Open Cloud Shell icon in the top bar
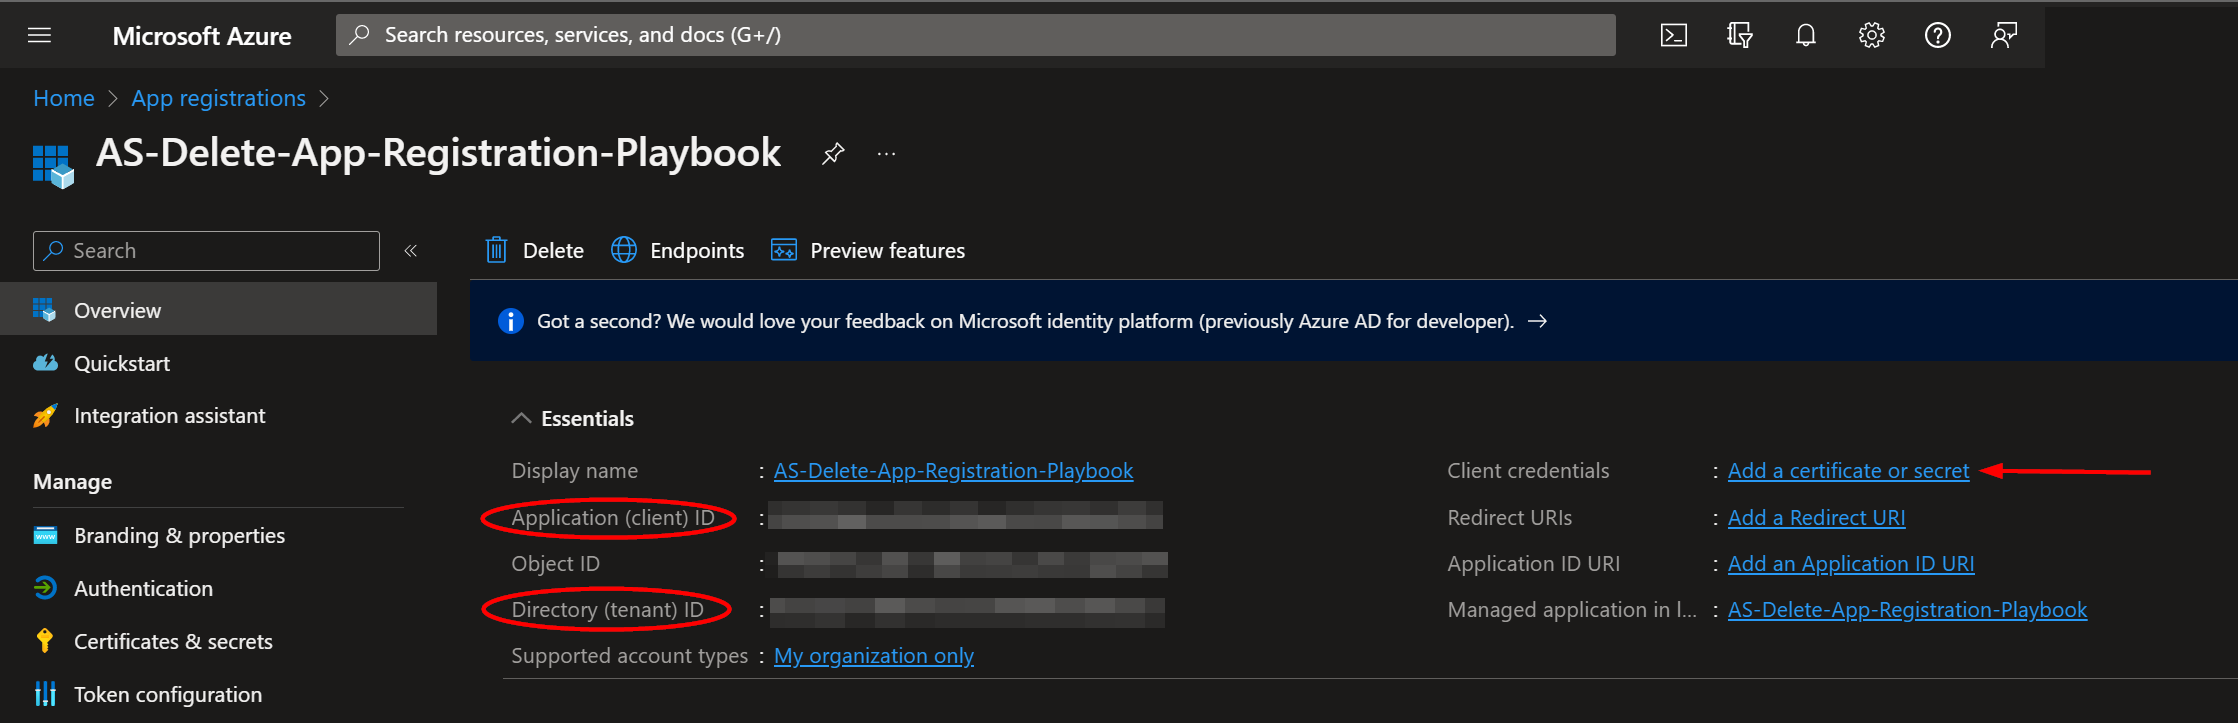Image resolution: width=2238 pixels, height=723 pixels. (1673, 35)
